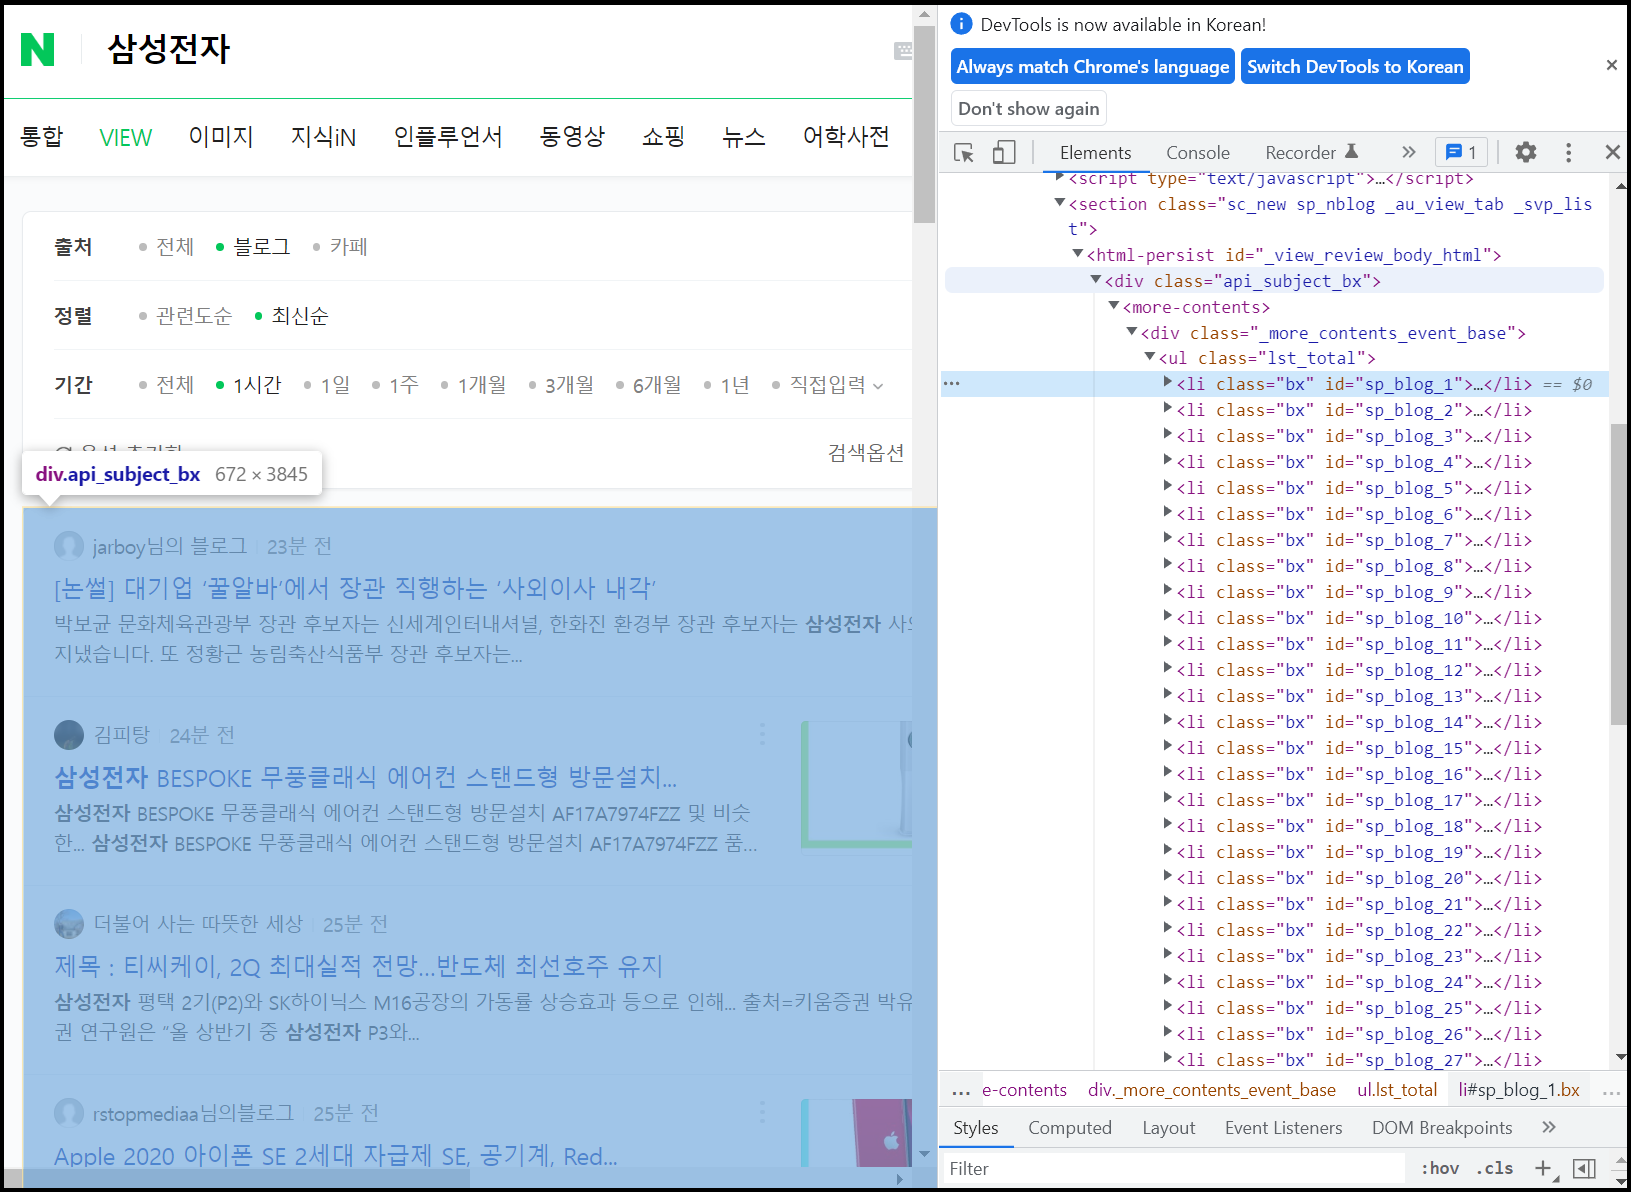Open DevTools three-dot customize menu
The width and height of the screenshot is (1631, 1192).
1568,152
